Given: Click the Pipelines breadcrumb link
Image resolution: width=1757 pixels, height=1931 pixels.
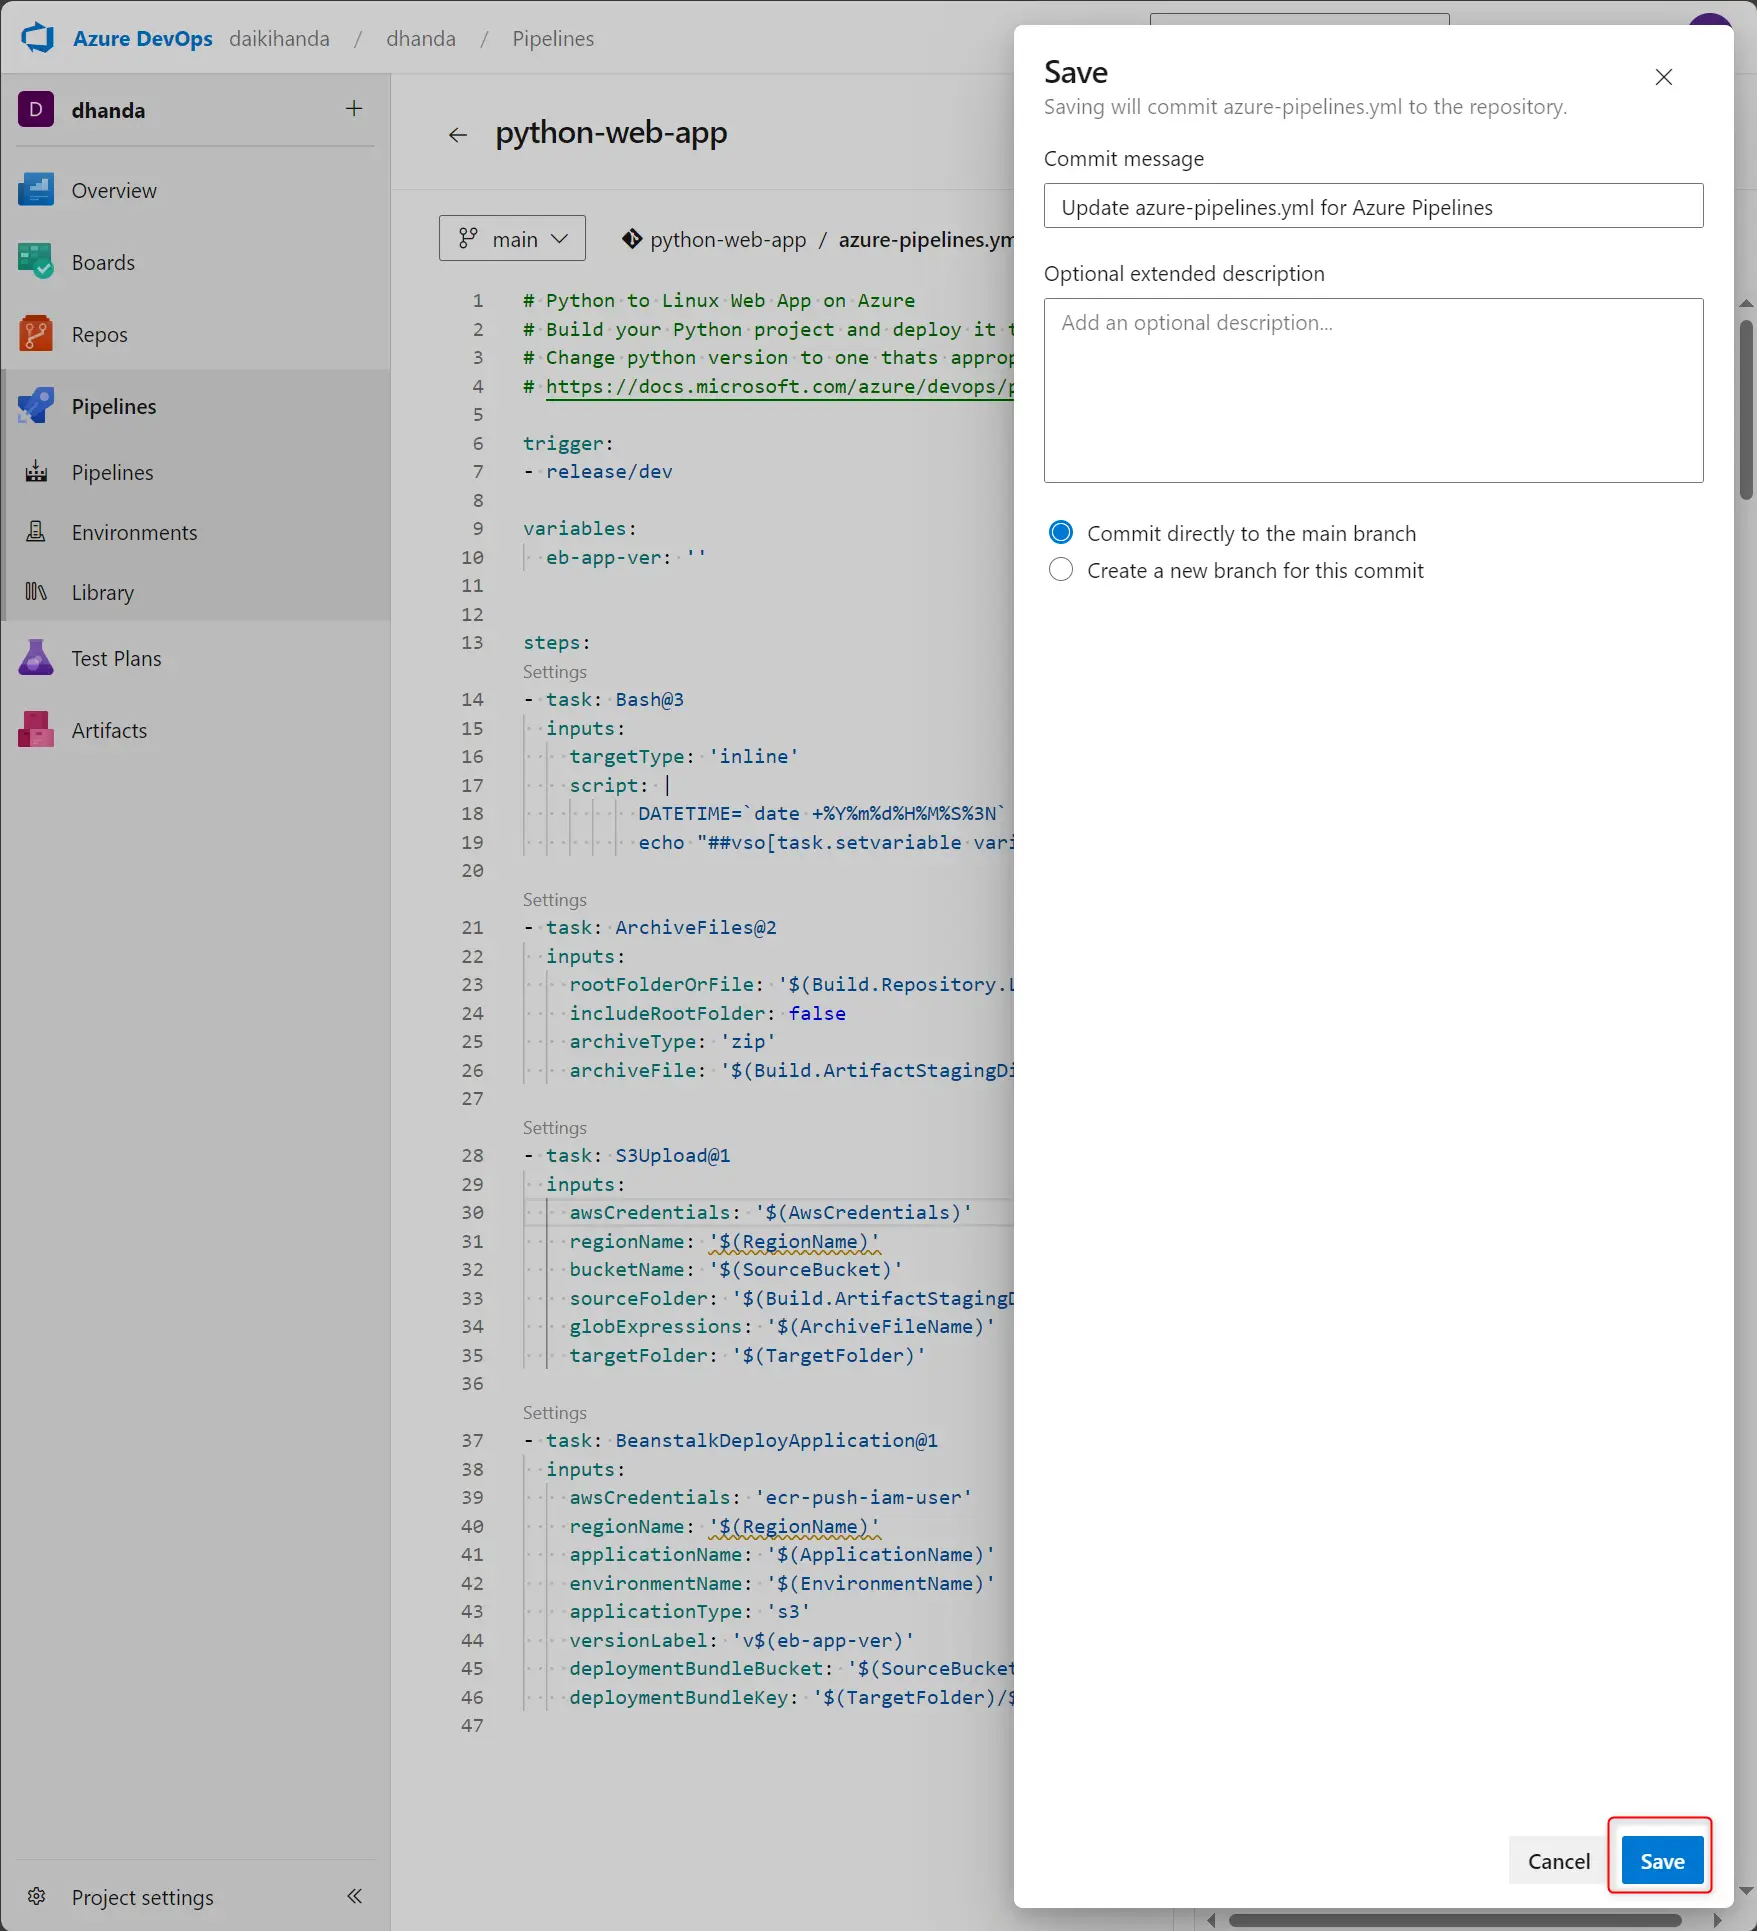Looking at the screenshot, I should click(553, 38).
